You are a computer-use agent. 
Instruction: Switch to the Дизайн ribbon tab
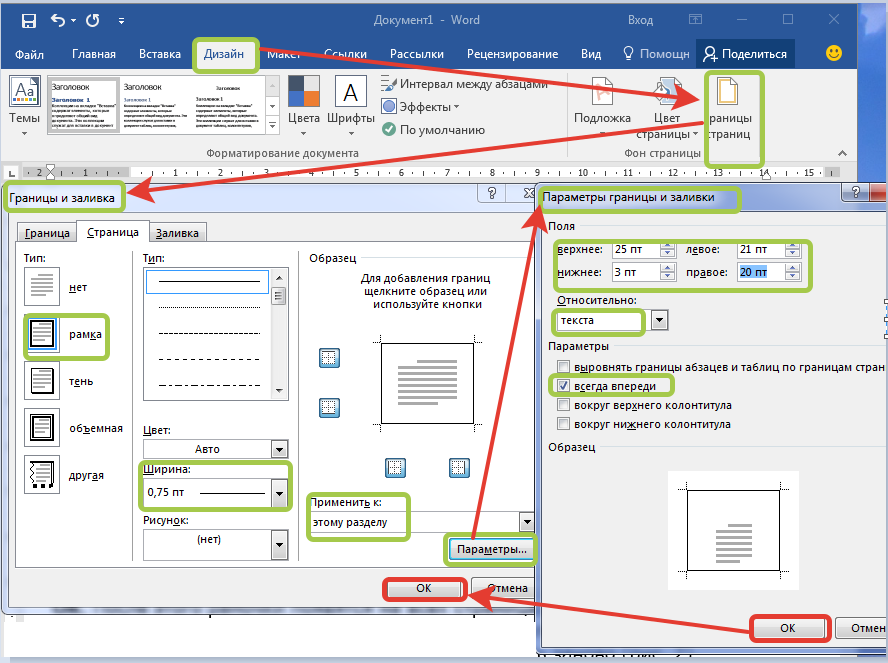[x=224, y=54]
